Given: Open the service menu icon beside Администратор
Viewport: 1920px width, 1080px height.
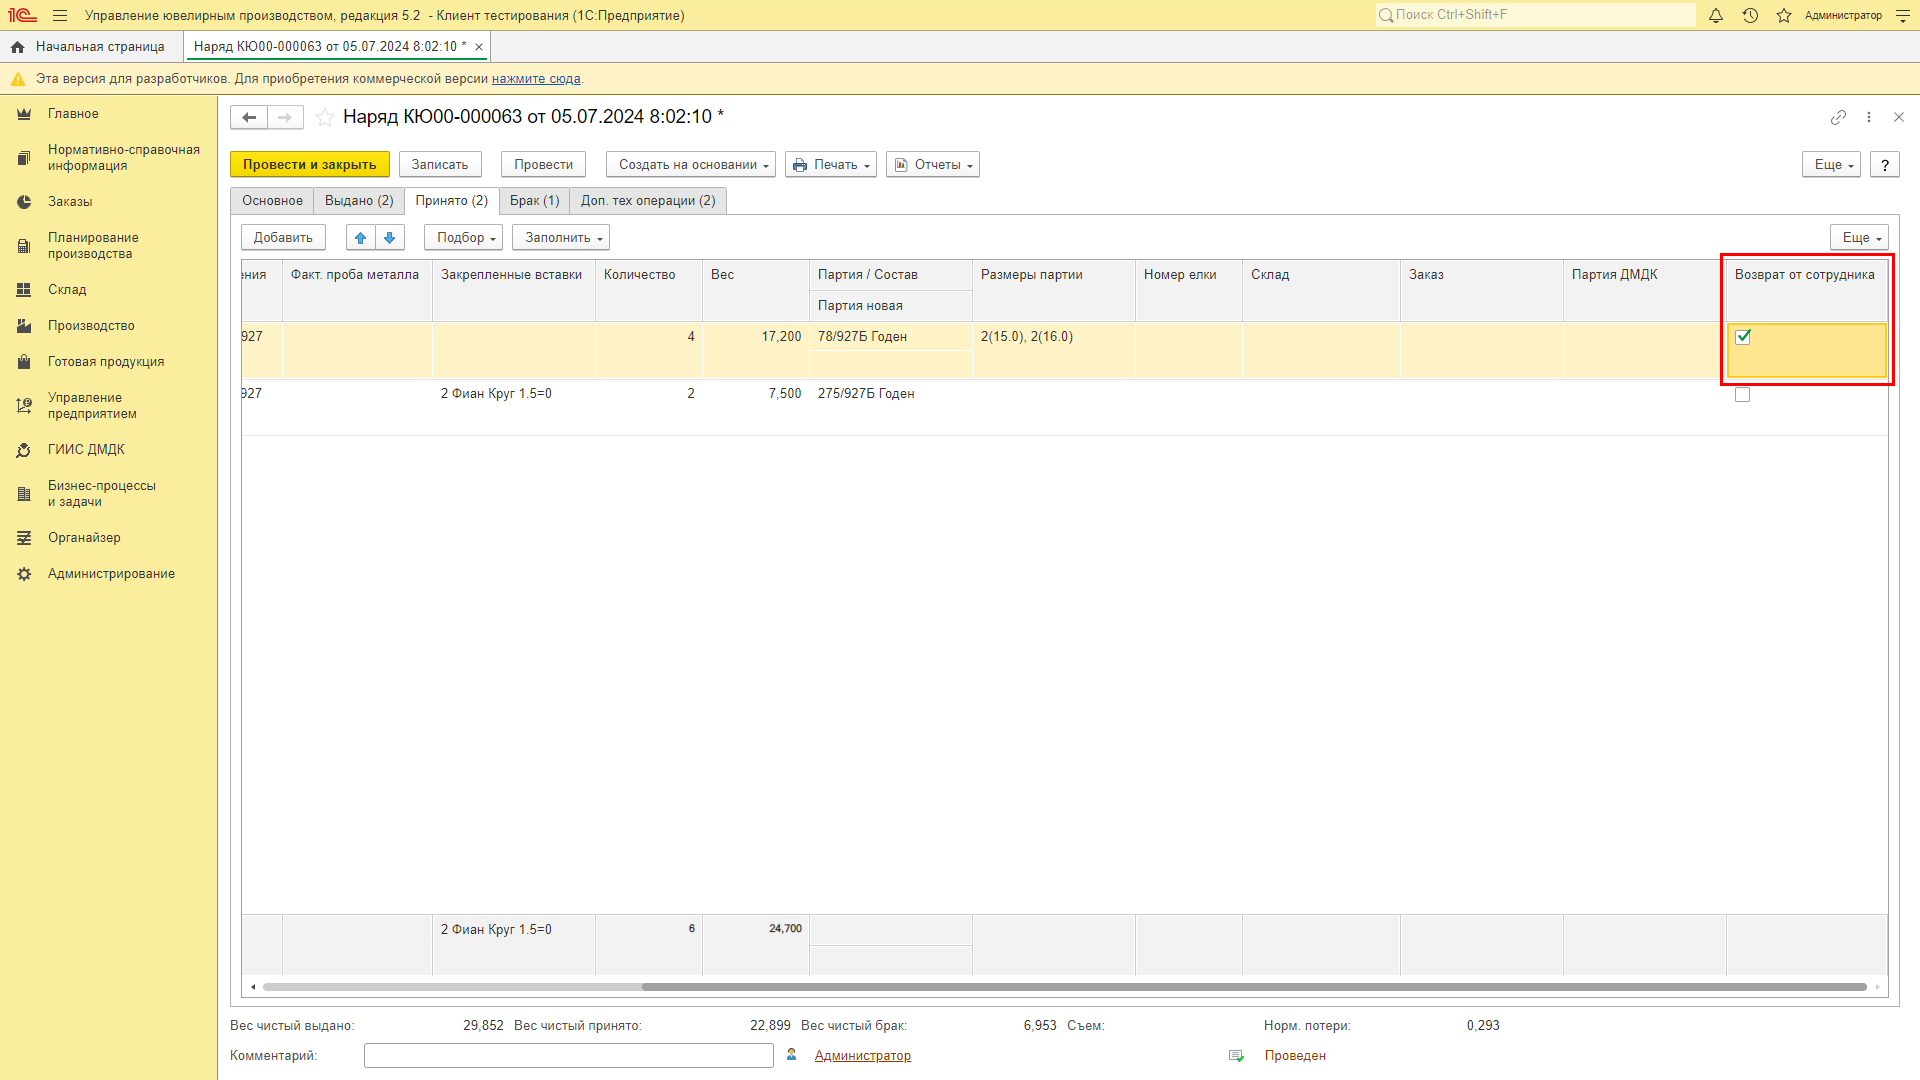Looking at the screenshot, I should click(1903, 16).
